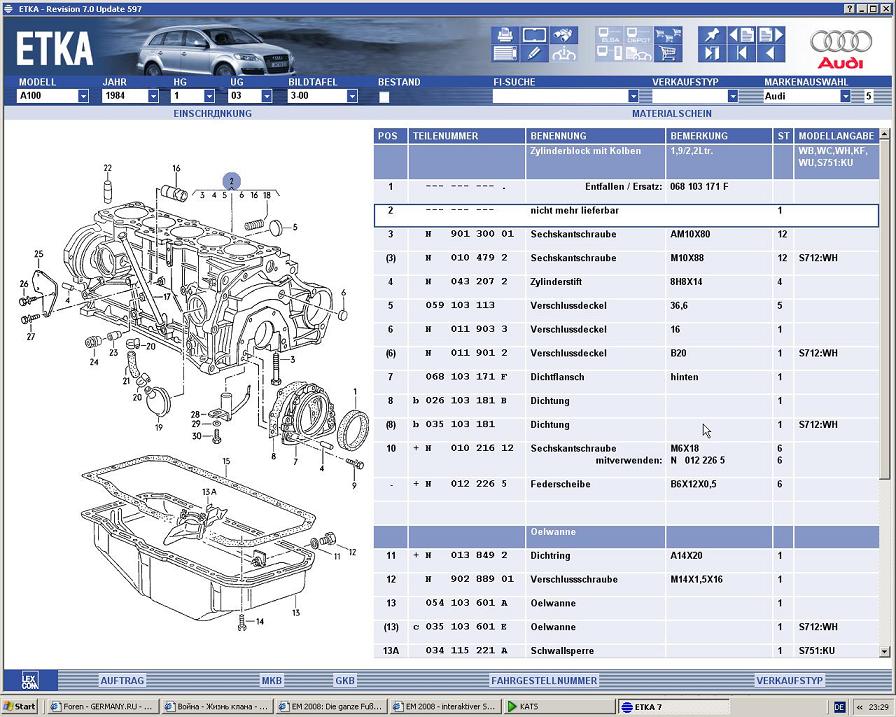The width and height of the screenshot is (896, 717).
Task: Go to previous page illustration icon
Action: point(740,35)
